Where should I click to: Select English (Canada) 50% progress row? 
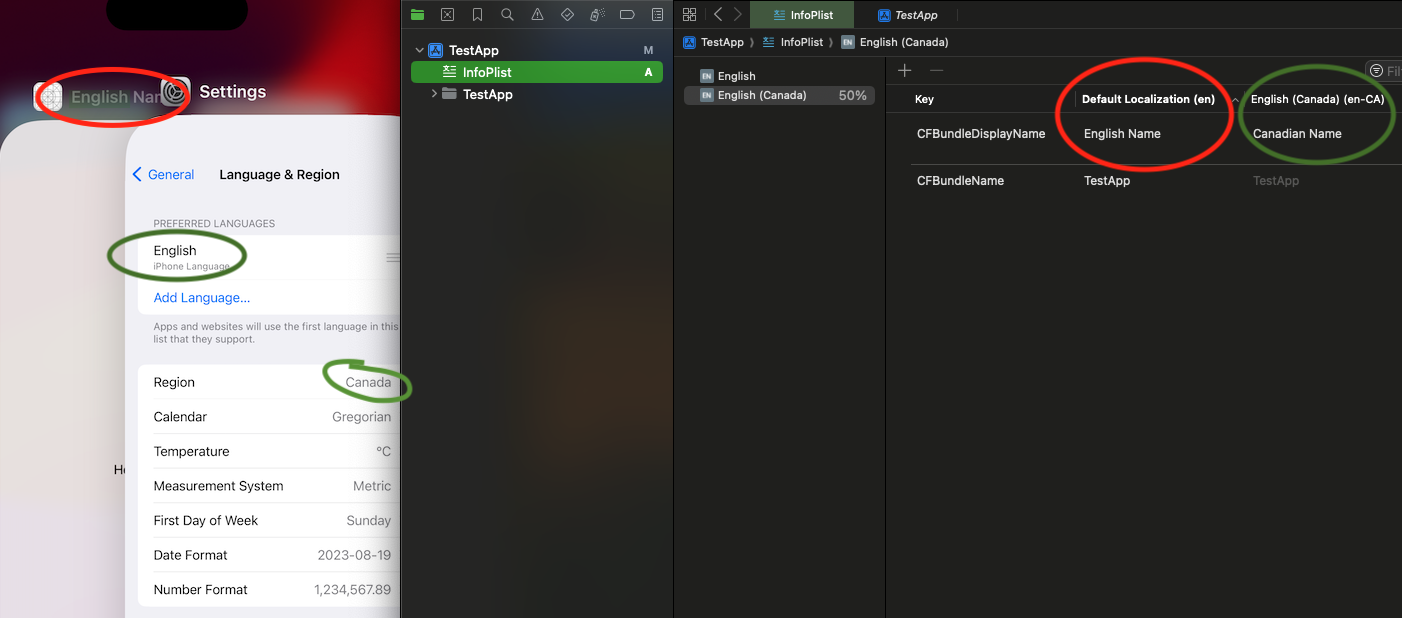pos(778,95)
